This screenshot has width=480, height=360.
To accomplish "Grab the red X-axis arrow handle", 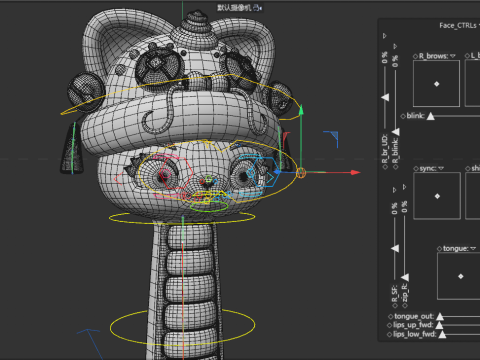I will pyautogui.click(x=356, y=172).
